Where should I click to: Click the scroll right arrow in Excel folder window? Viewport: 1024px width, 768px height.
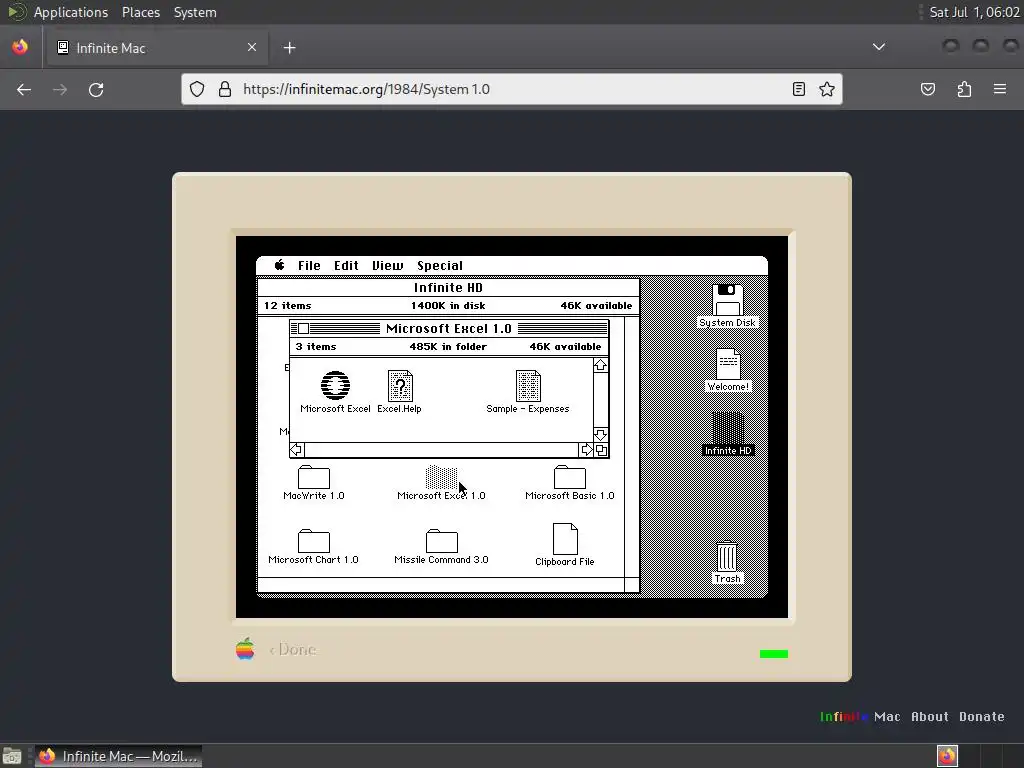click(586, 449)
